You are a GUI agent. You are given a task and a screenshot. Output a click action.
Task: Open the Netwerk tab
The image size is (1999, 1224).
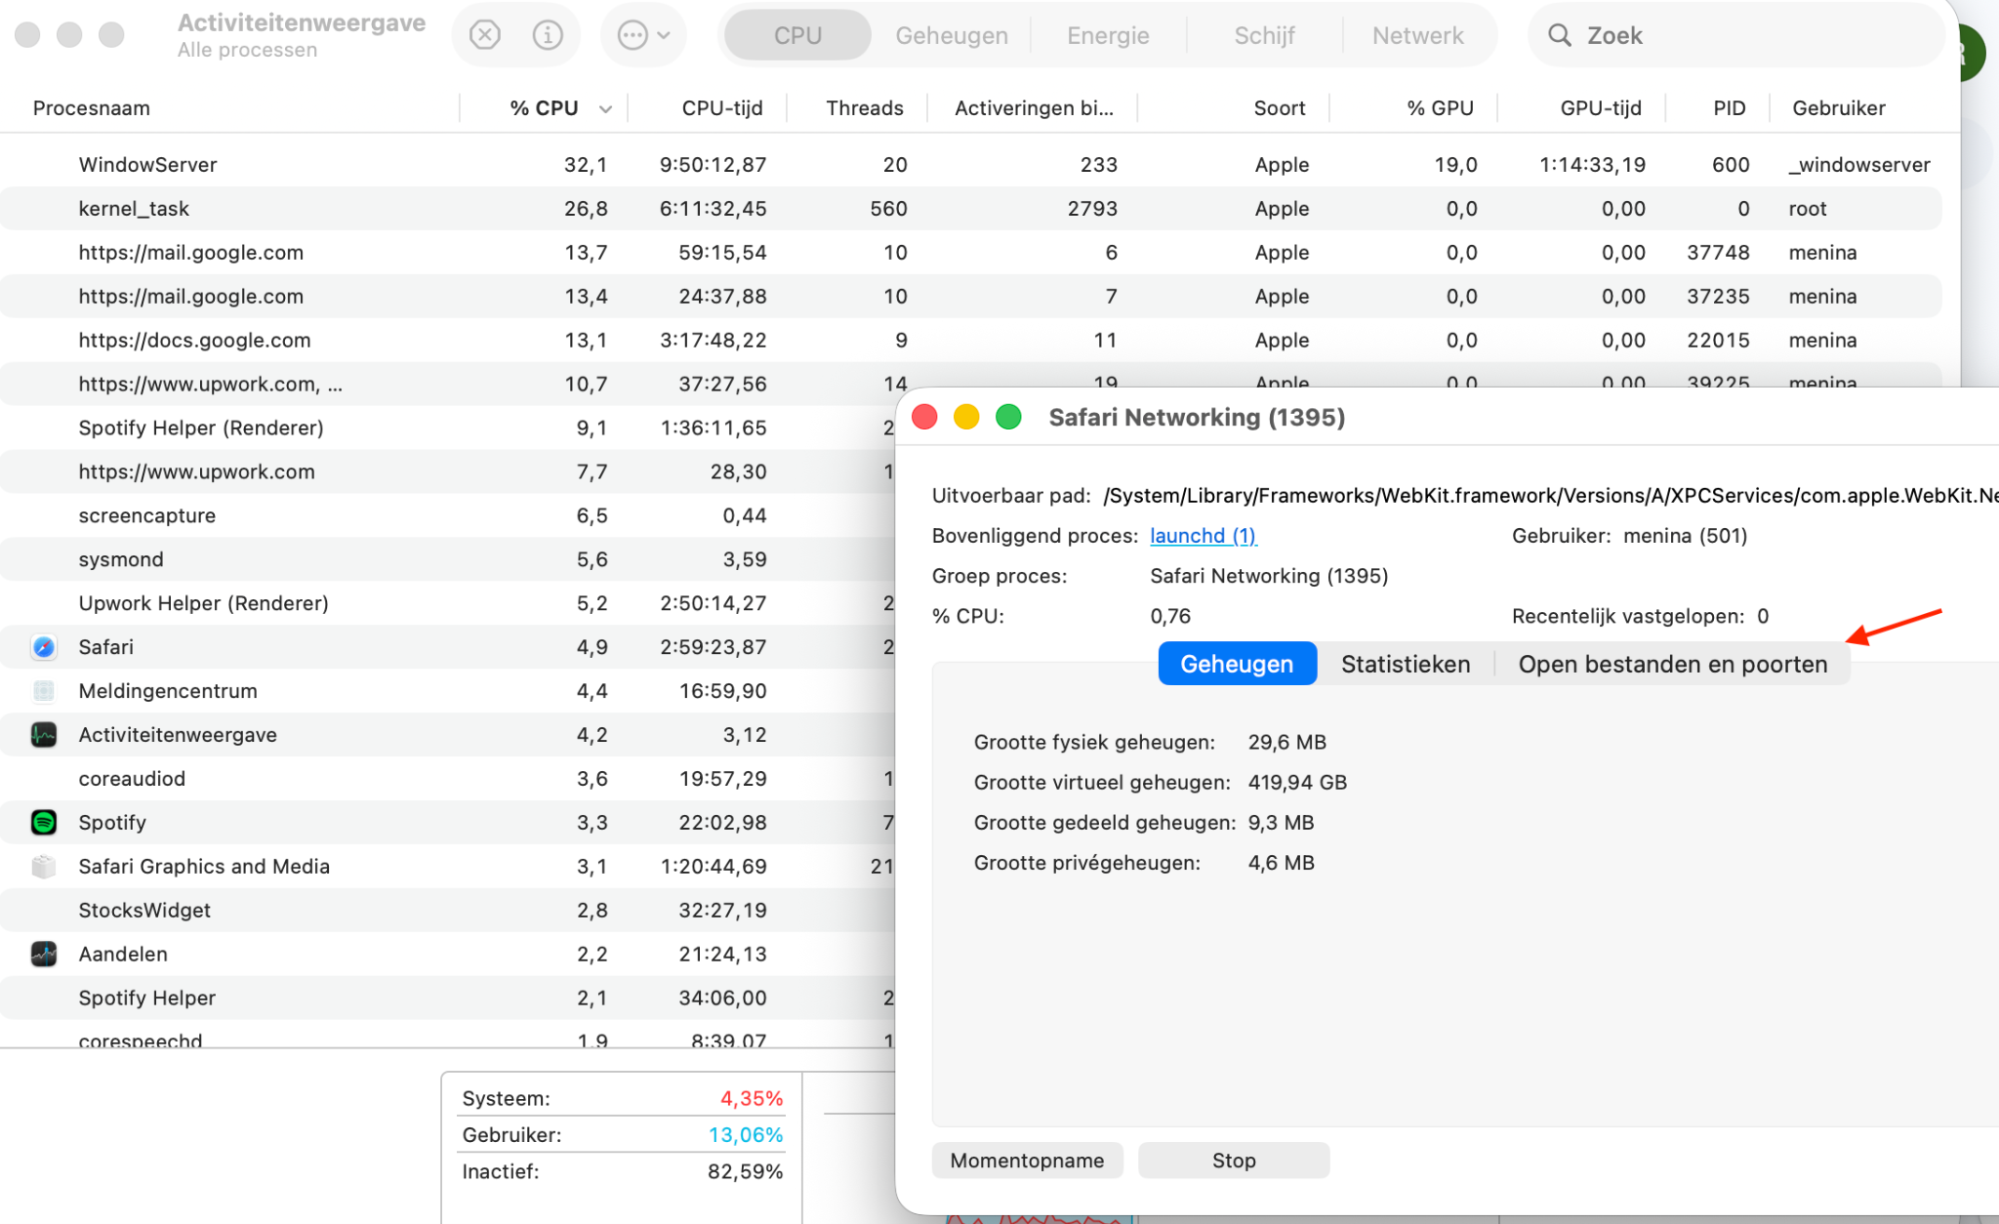(1418, 34)
